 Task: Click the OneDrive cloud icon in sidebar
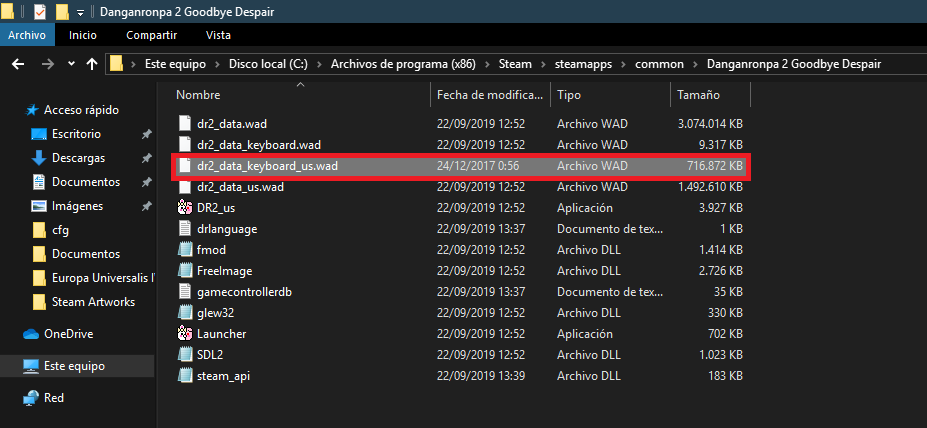click(31, 334)
